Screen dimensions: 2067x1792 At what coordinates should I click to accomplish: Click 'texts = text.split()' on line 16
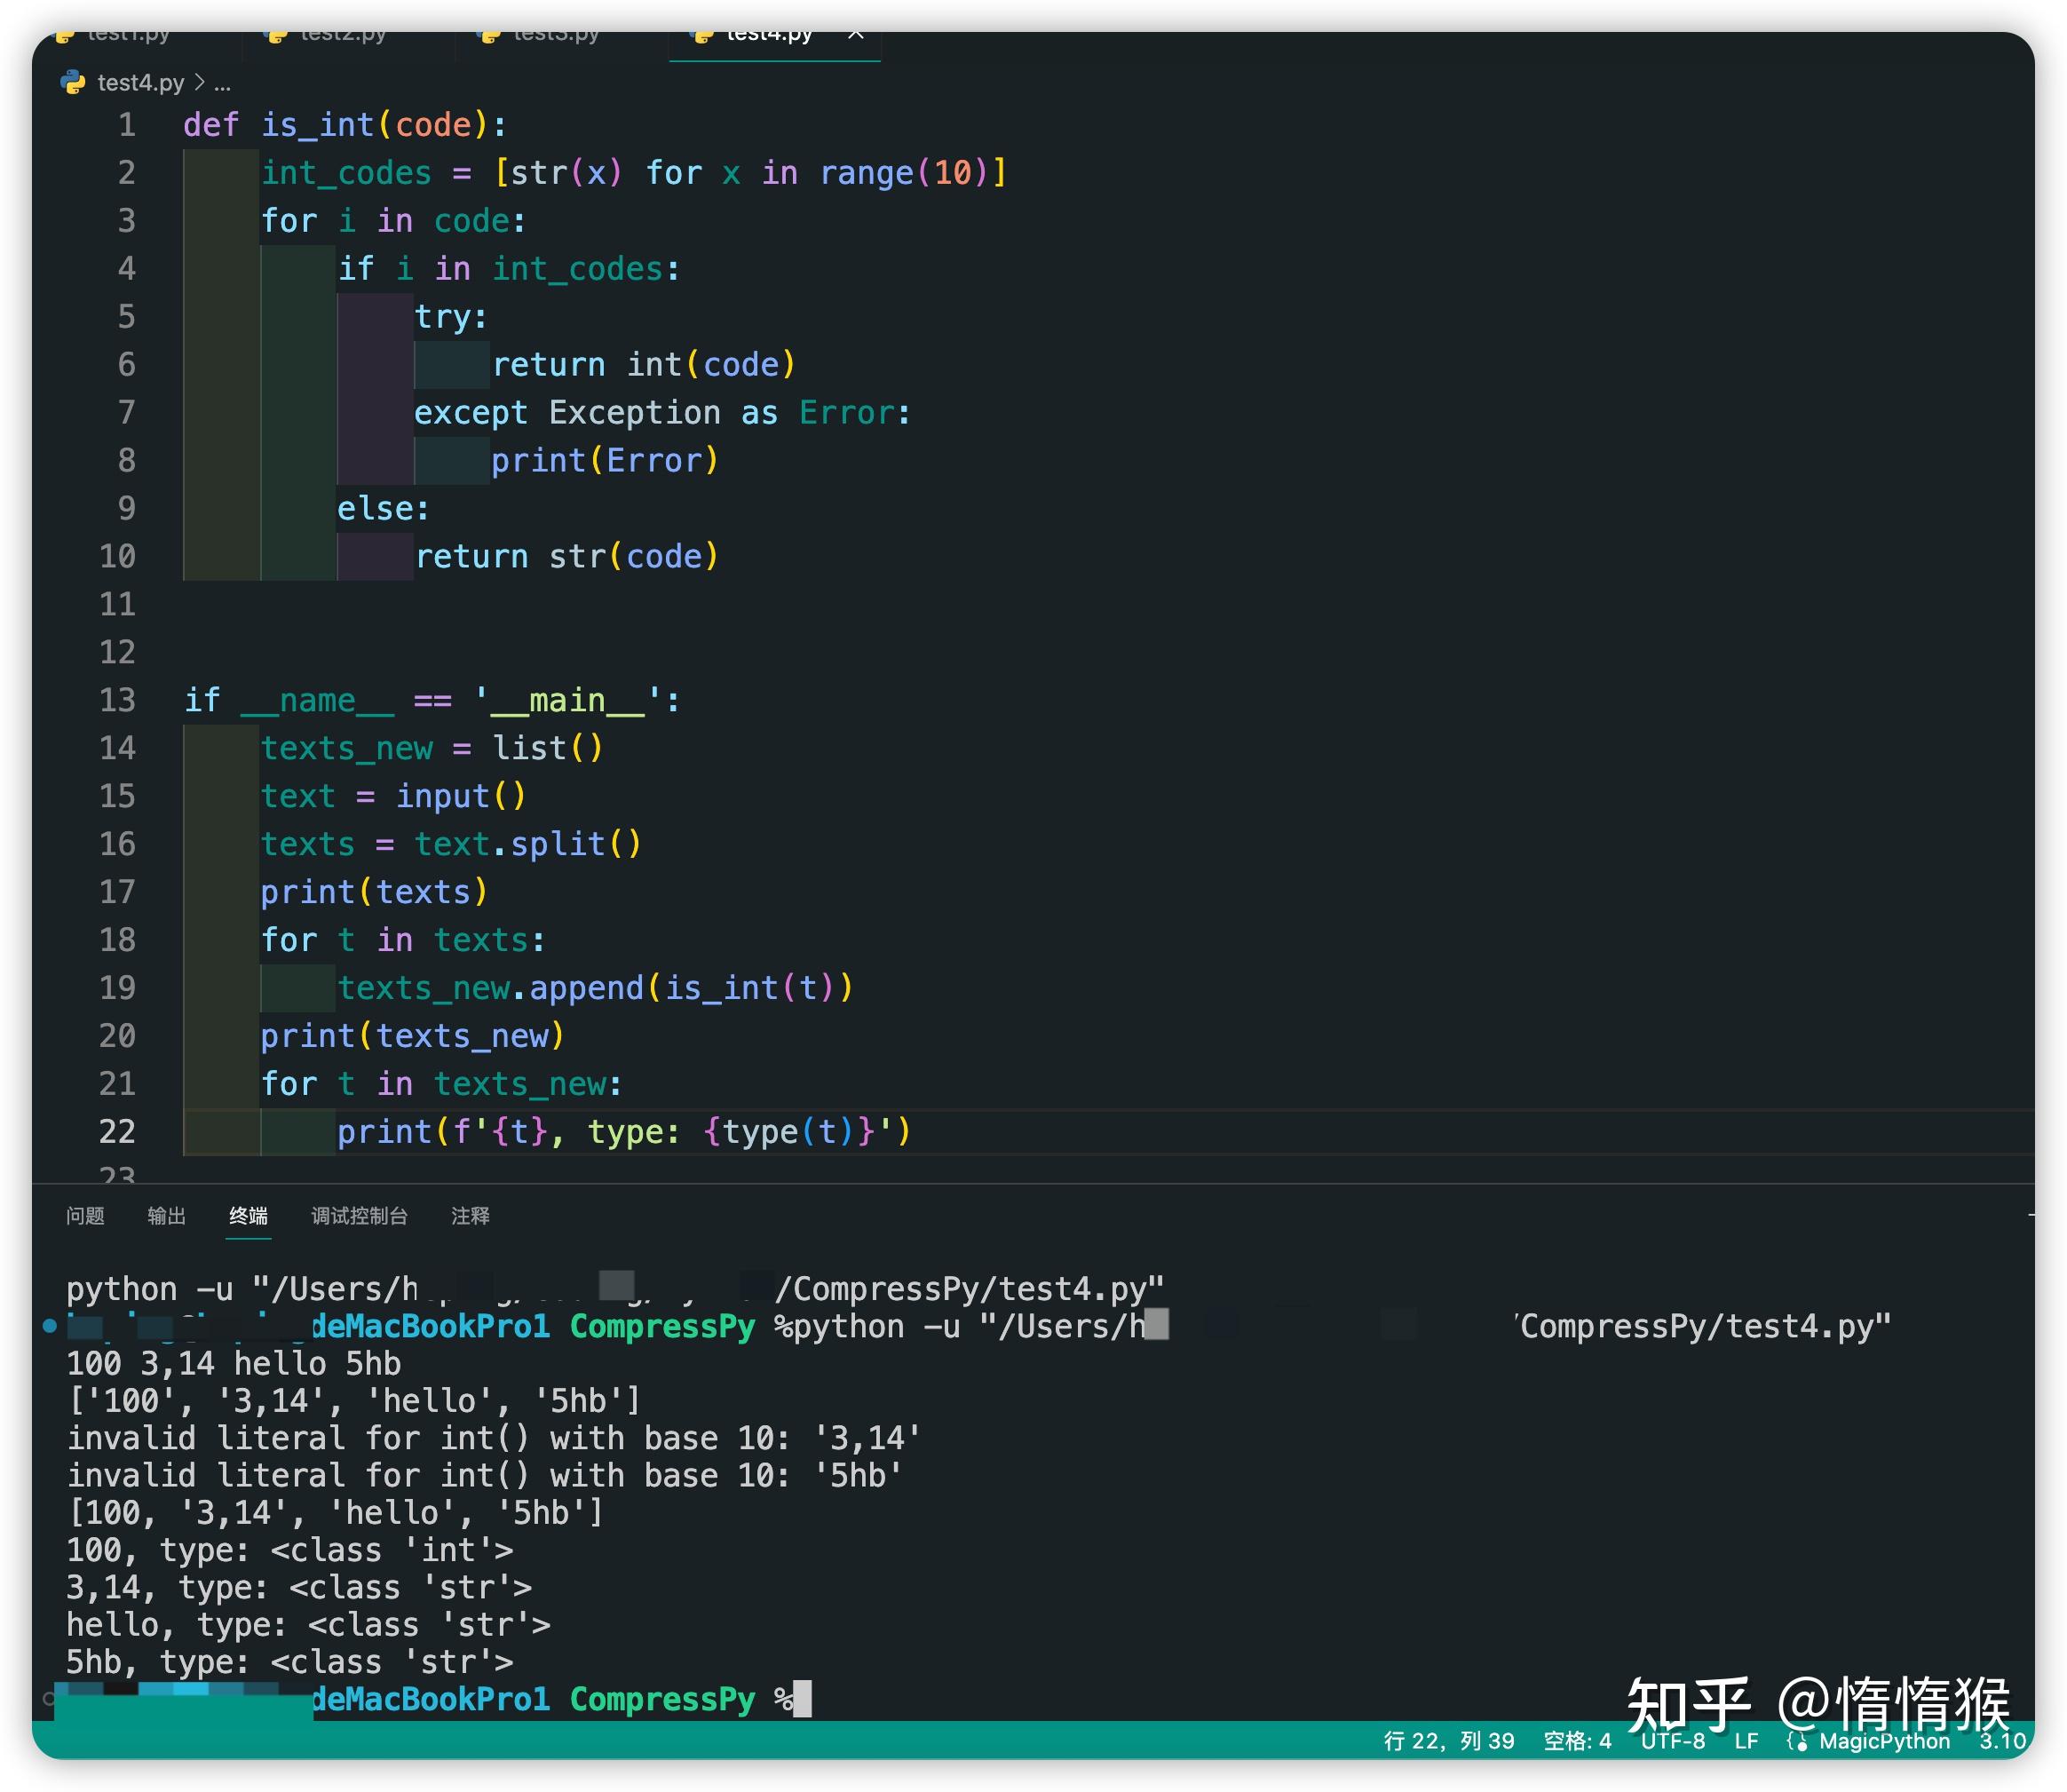[x=450, y=844]
